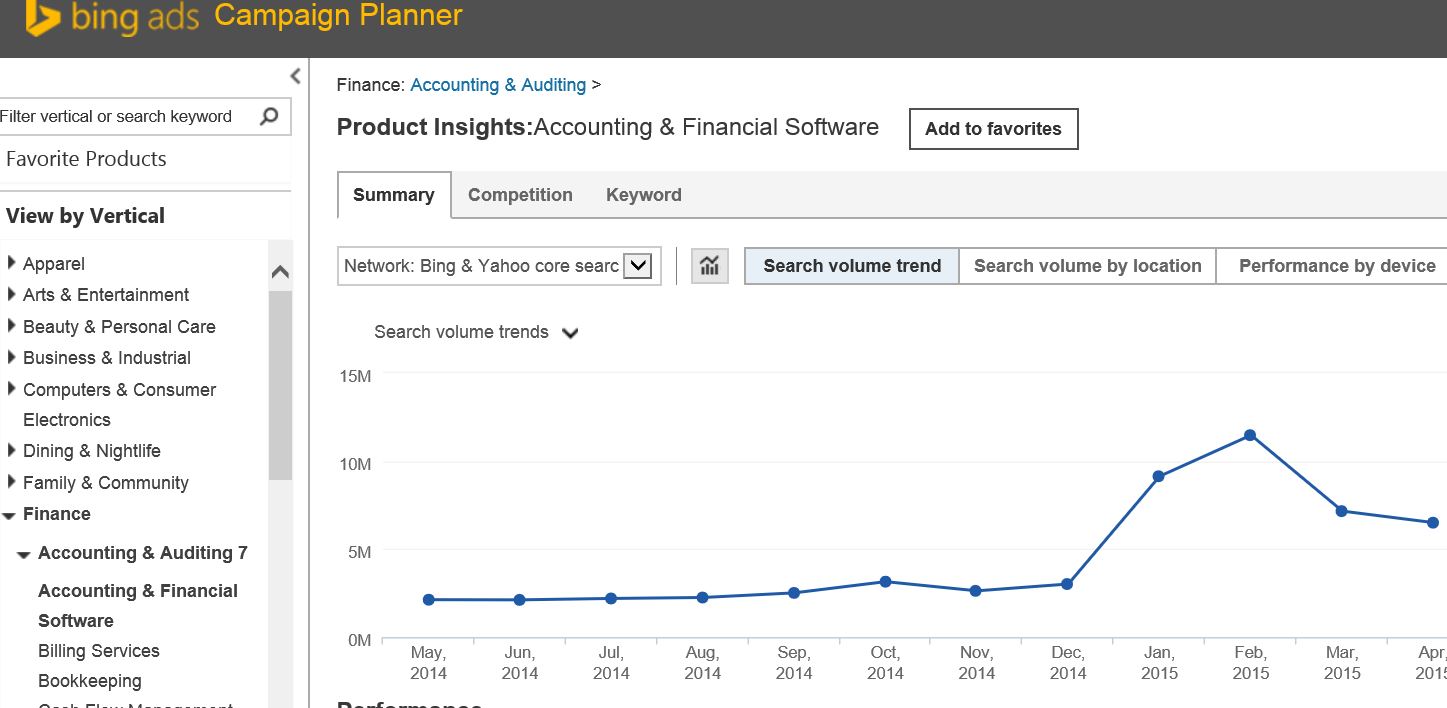The width and height of the screenshot is (1447, 708).
Task: Click the Mar 2015 data point
Action: tap(1341, 511)
